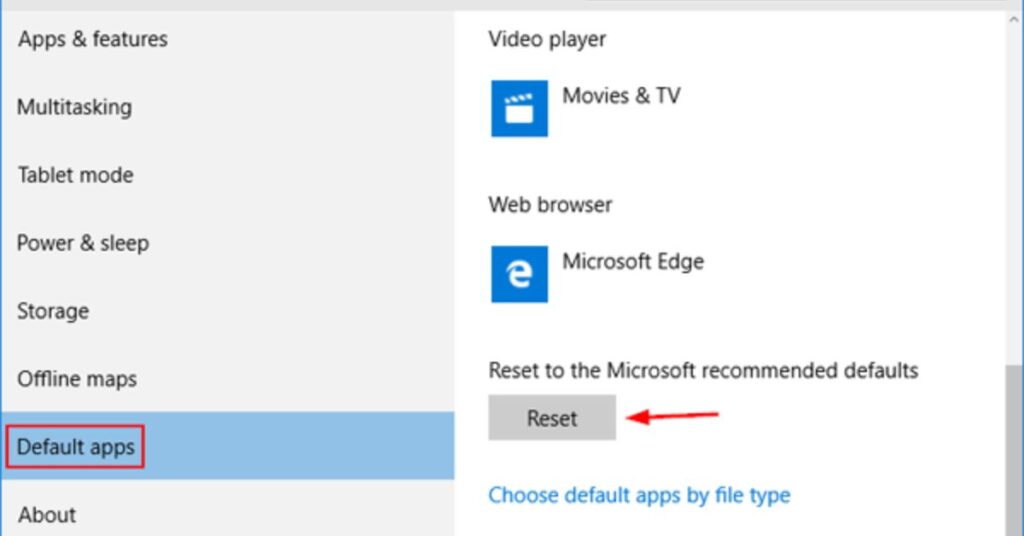Click the scrollbar track above the thumb

click(1014, 196)
